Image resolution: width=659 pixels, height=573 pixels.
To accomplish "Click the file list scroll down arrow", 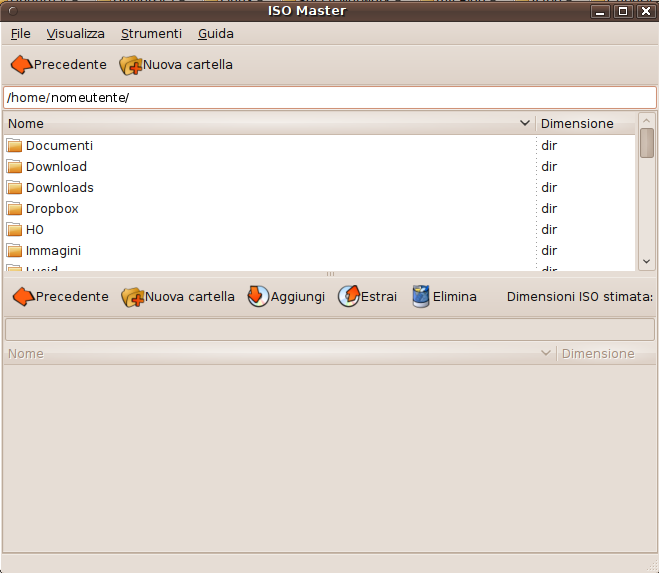I will [x=647, y=262].
